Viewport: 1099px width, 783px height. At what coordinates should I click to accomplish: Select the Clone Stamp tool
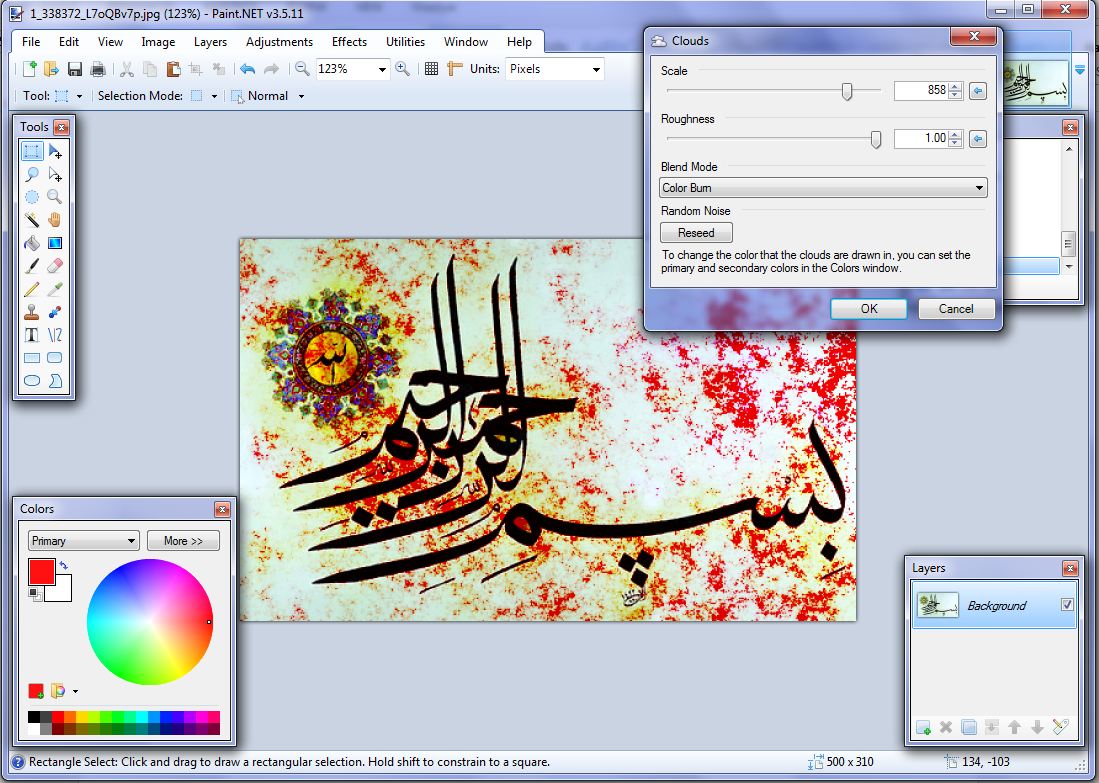click(x=32, y=312)
